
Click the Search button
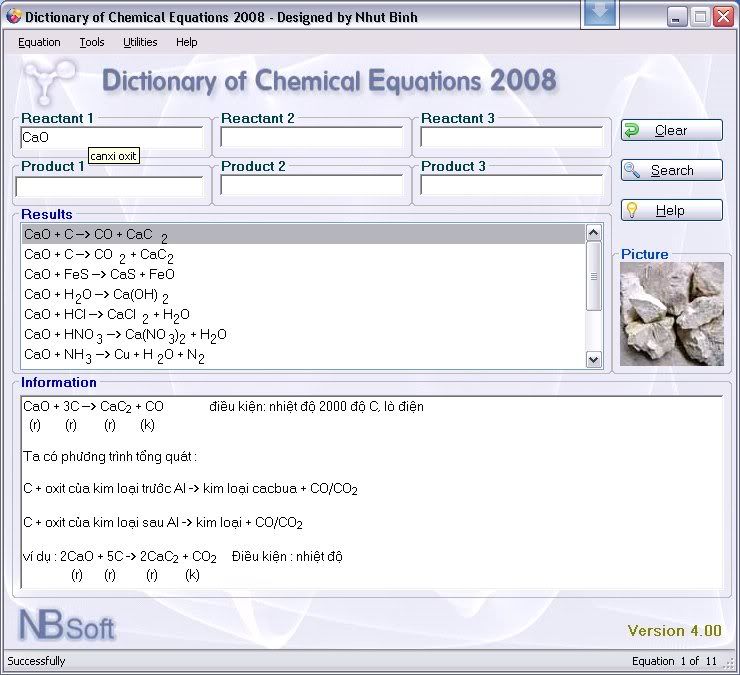672,170
